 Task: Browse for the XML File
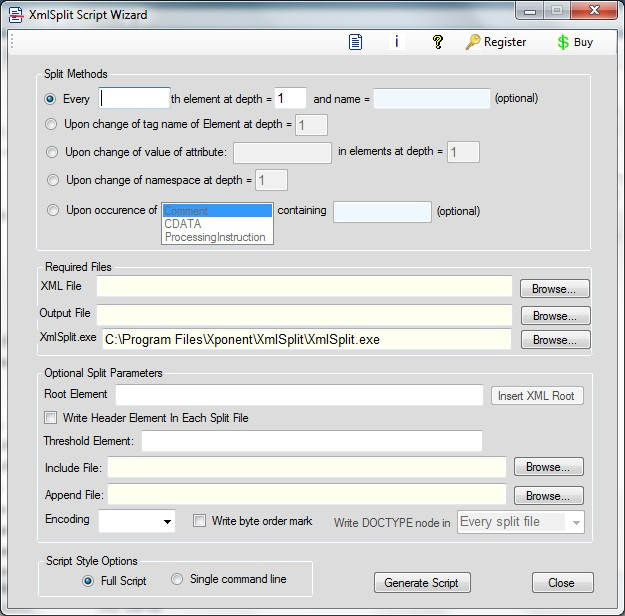click(554, 288)
